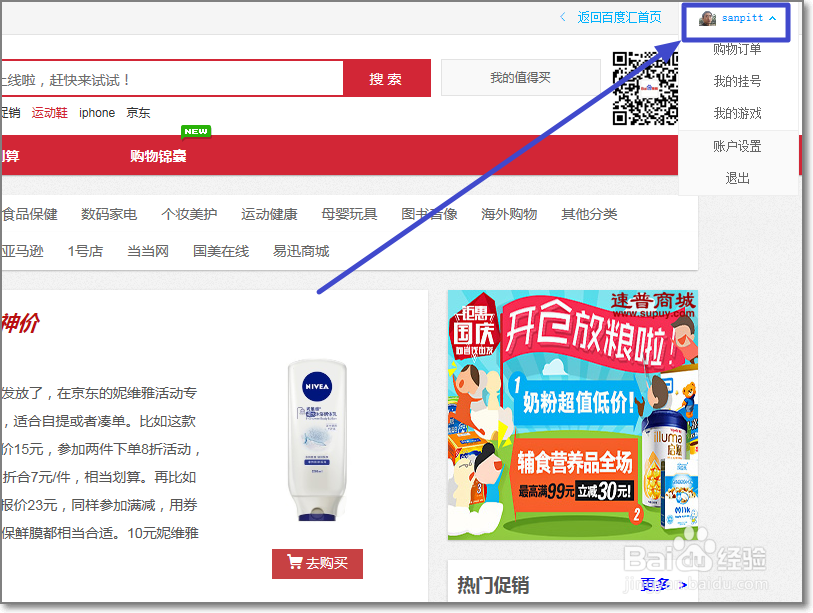This screenshot has height=613, width=813.
Task: Click the 京东 hot search link
Action: (x=138, y=113)
